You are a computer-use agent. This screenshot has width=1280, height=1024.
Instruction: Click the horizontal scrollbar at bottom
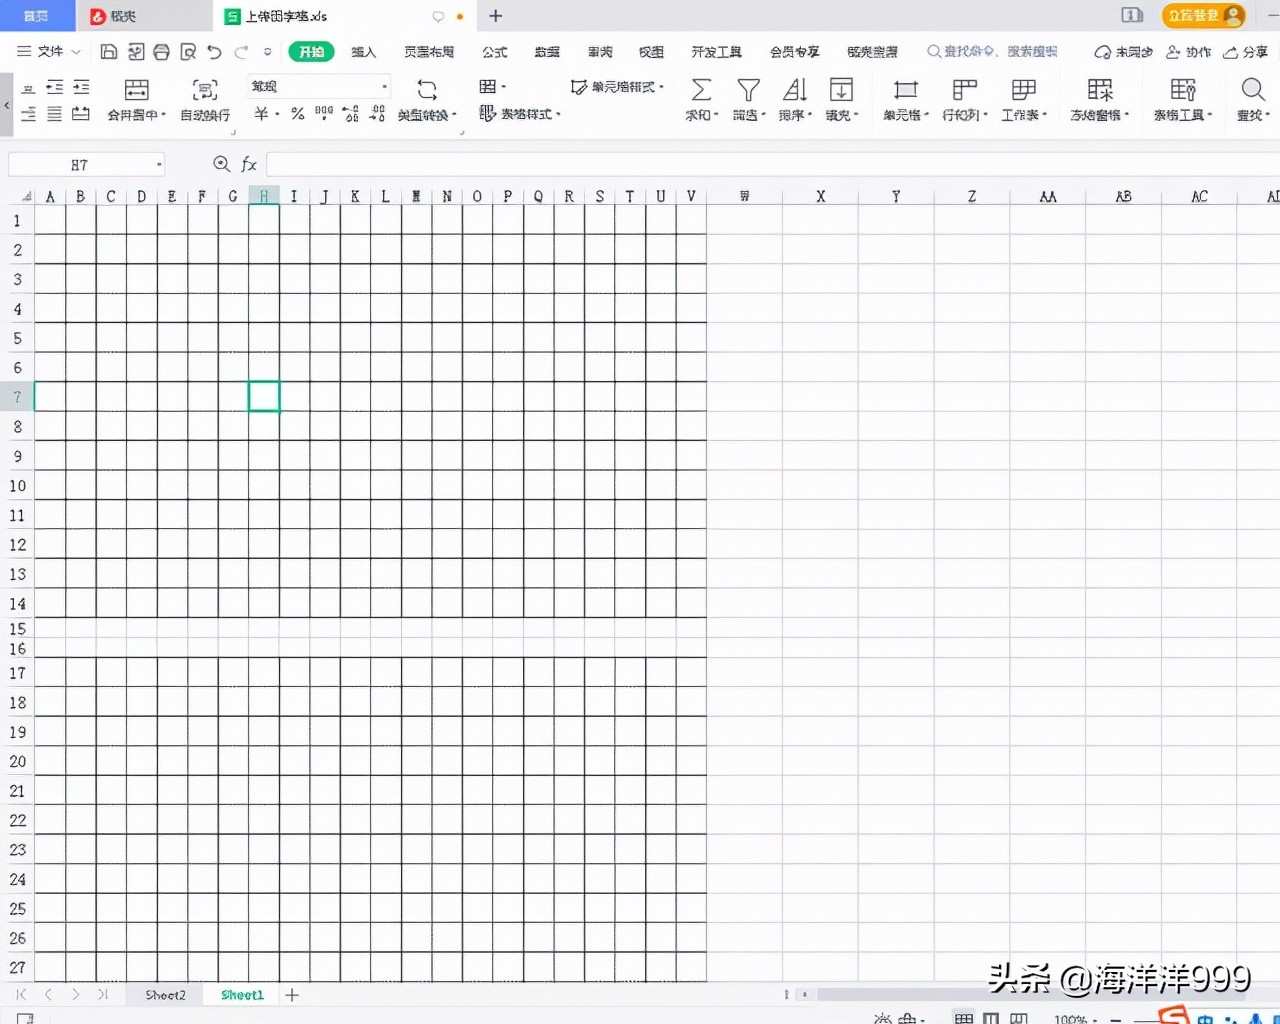pos(1030,995)
